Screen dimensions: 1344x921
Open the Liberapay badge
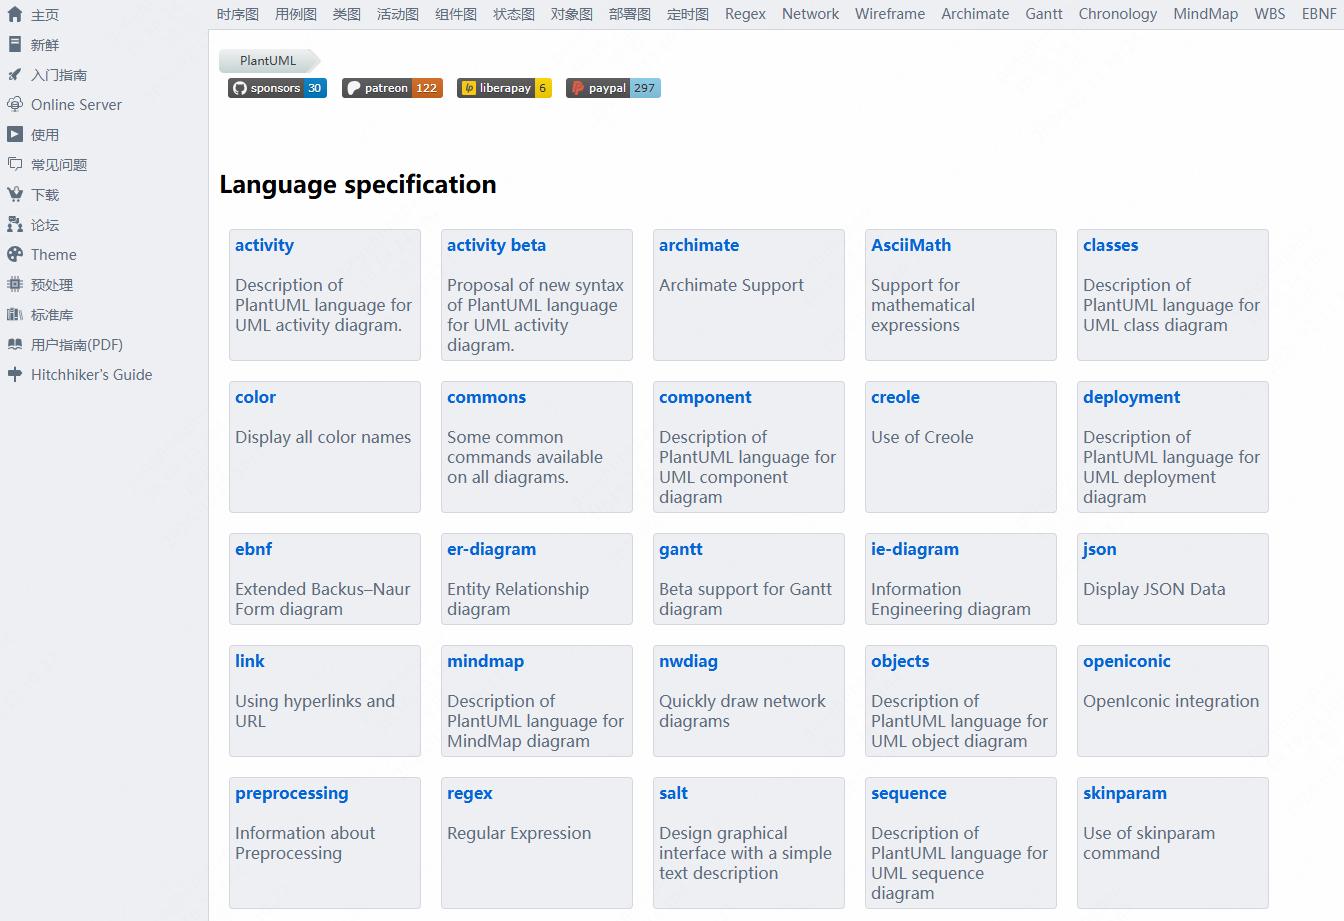click(x=504, y=88)
